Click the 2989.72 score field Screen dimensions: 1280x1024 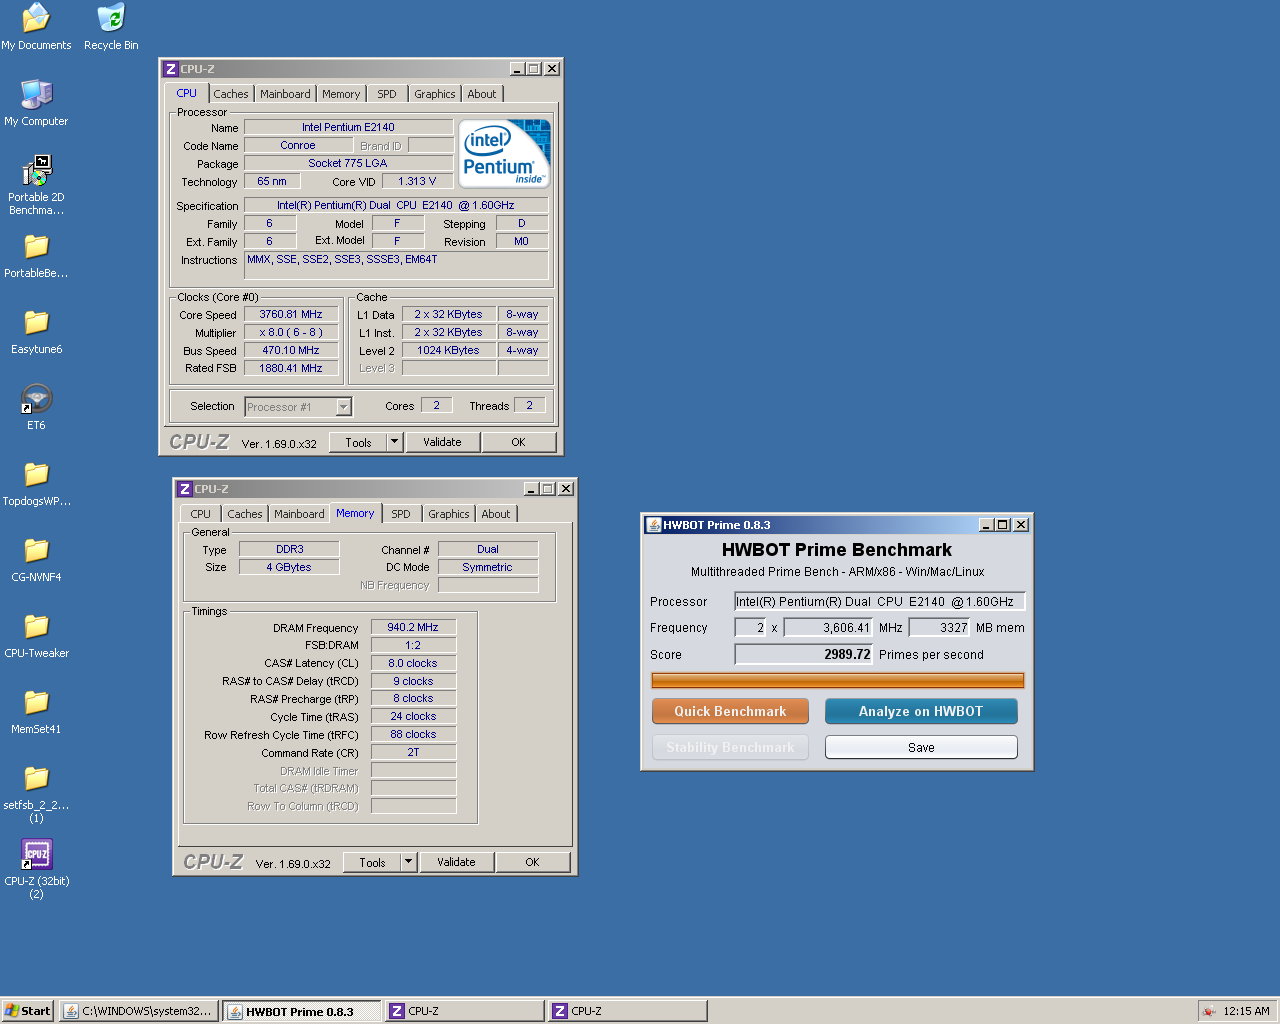tap(804, 654)
